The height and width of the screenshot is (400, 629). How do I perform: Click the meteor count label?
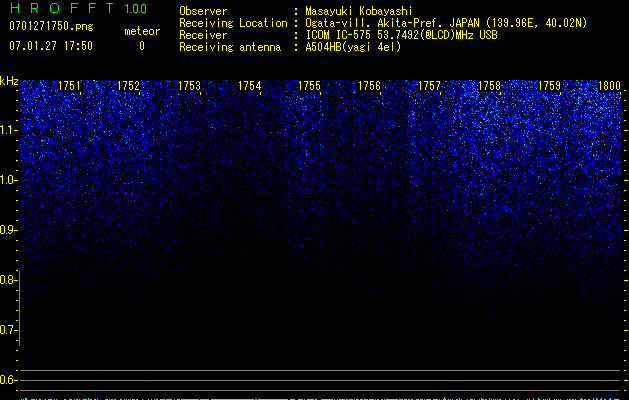point(142,31)
